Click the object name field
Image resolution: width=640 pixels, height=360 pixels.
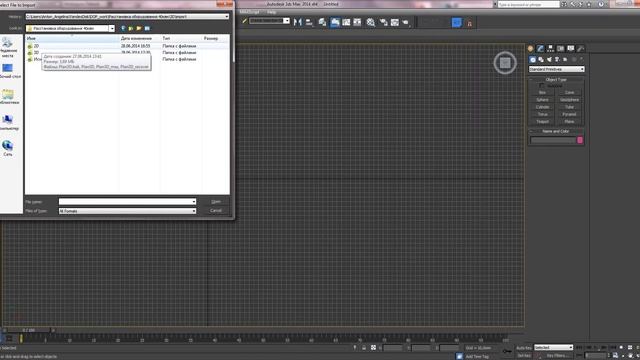553,140
